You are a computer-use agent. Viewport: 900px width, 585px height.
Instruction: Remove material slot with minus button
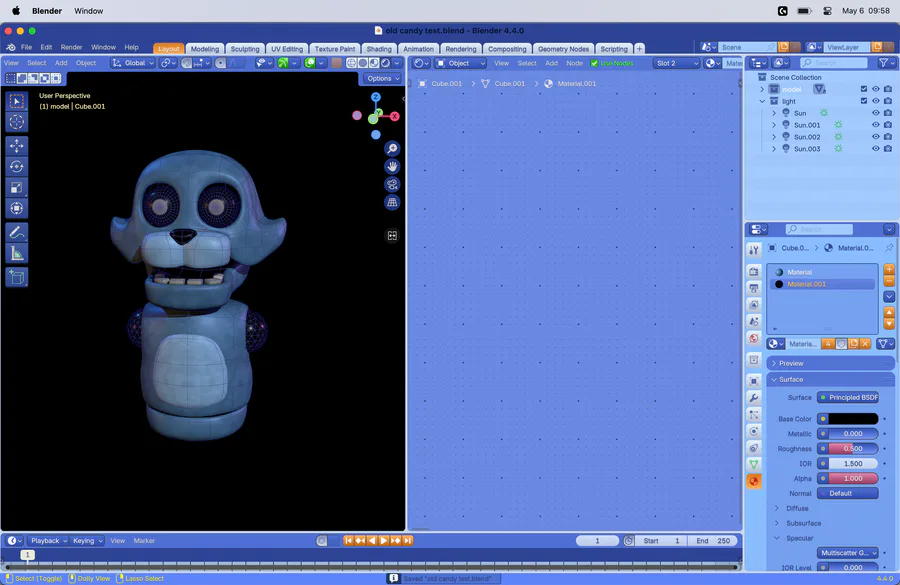[889, 281]
